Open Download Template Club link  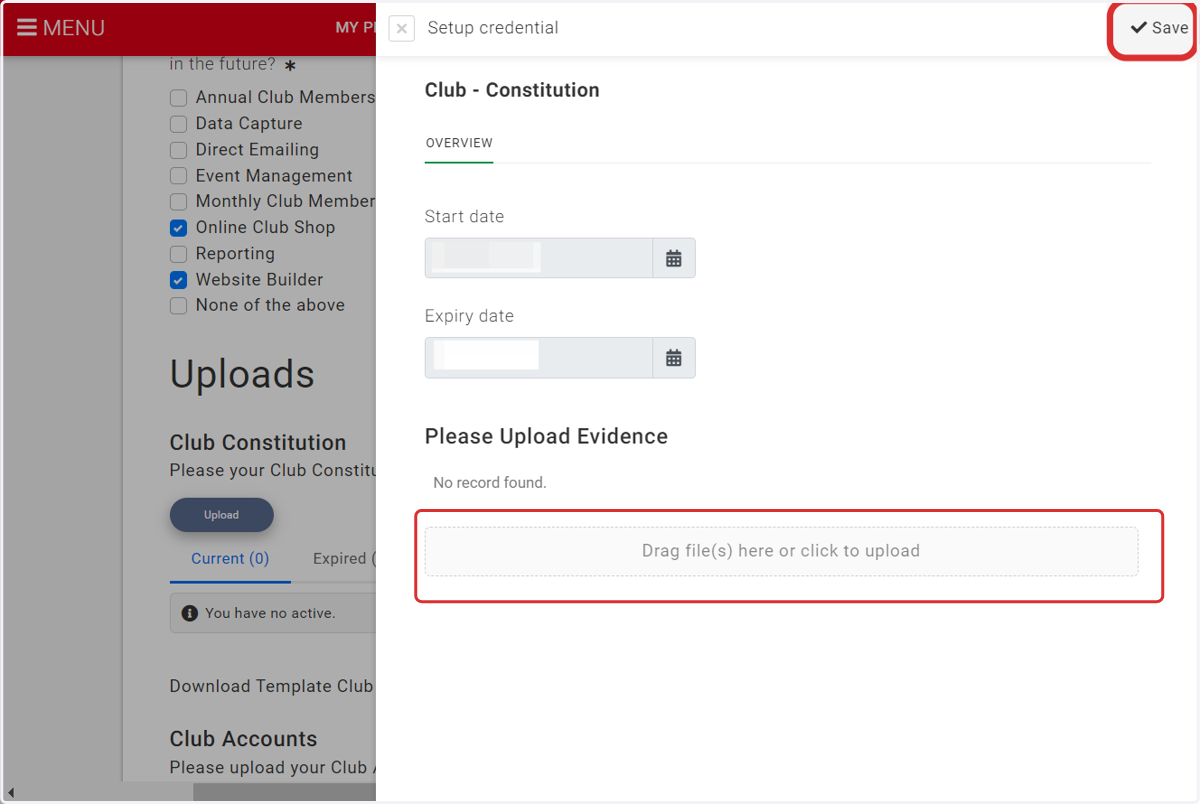click(x=272, y=686)
